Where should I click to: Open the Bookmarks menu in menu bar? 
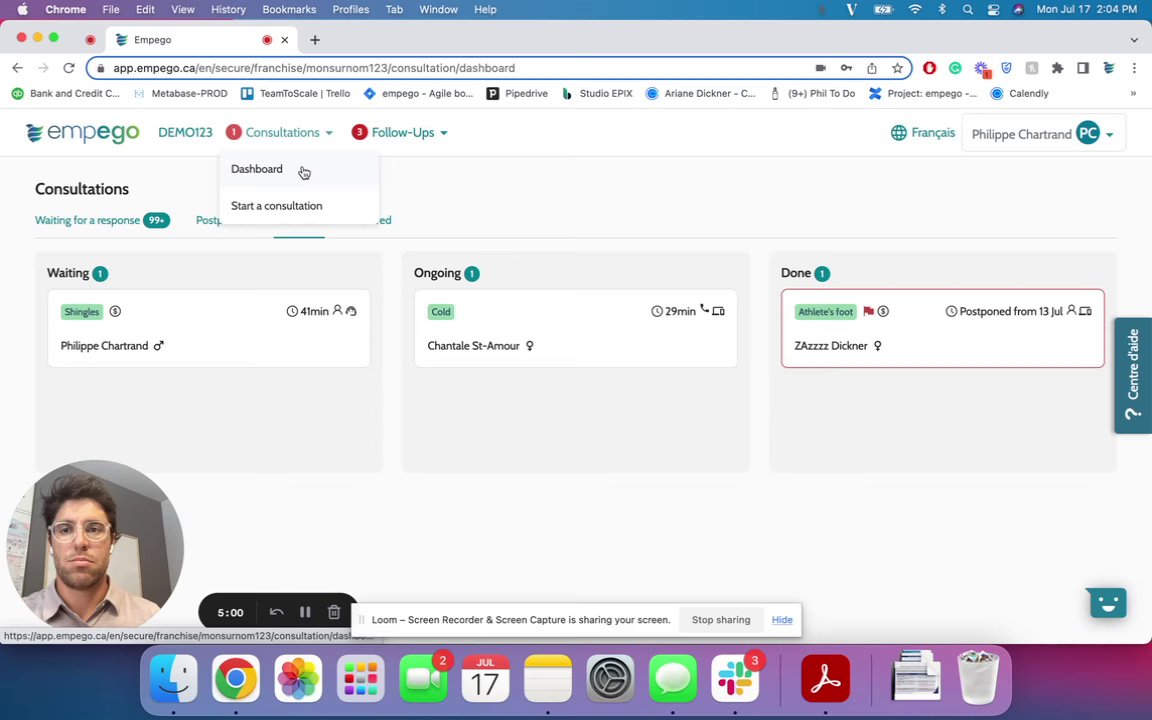289,10
